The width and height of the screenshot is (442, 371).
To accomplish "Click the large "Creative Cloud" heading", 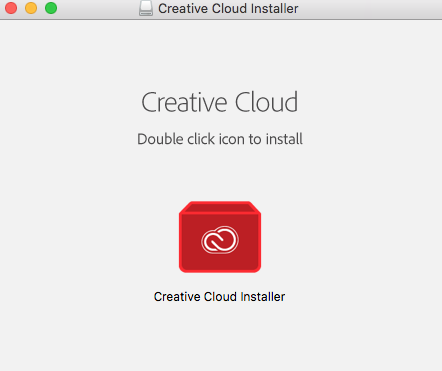I will point(220,102).
